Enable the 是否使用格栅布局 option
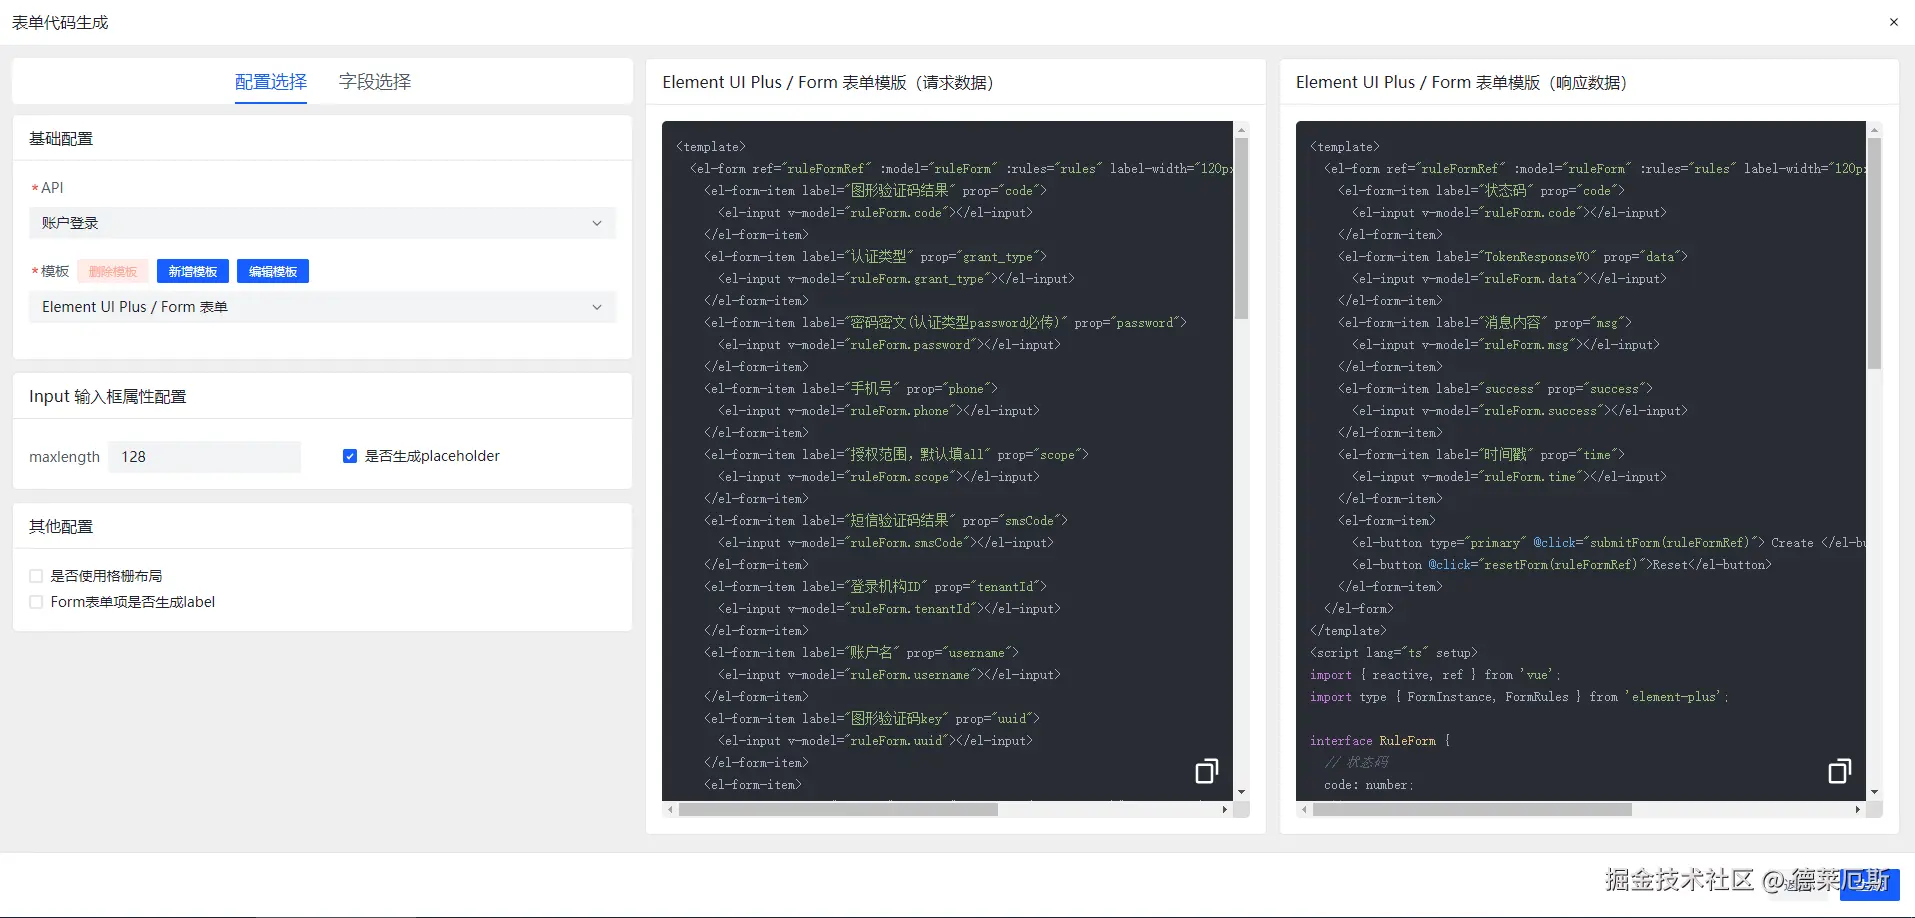Viewport: 1915px width, 918px height. pyautogui.click(x=36, y=576)
